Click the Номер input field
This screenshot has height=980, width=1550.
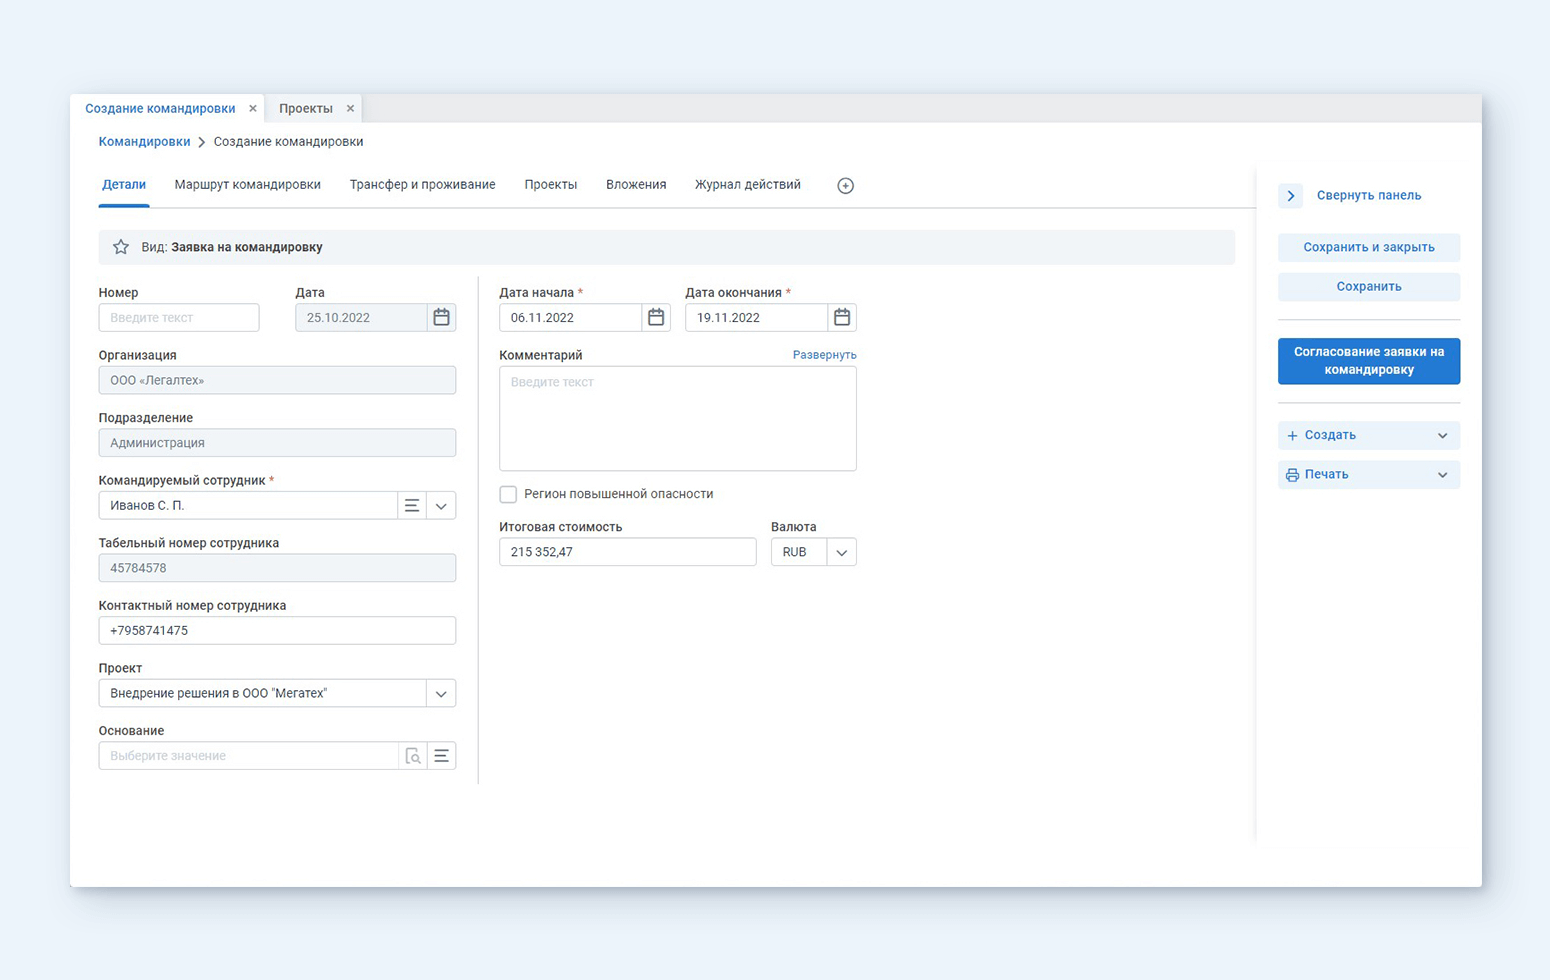179,317
